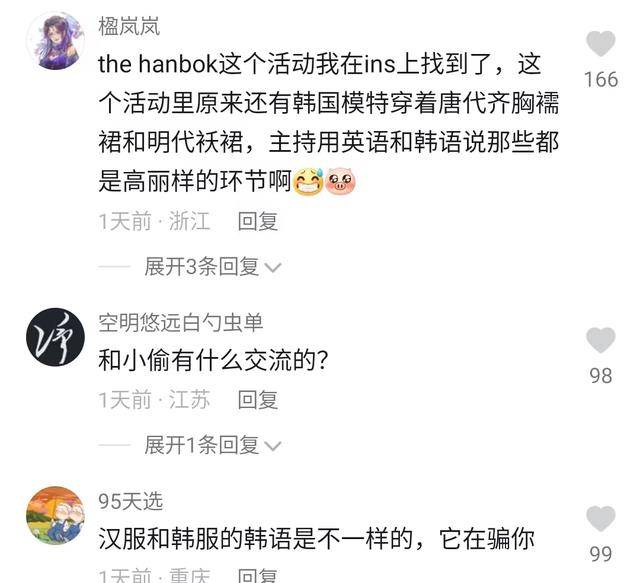
Task: Expand 1 reply under 和小偷 comment
Action: coord(201,445)
